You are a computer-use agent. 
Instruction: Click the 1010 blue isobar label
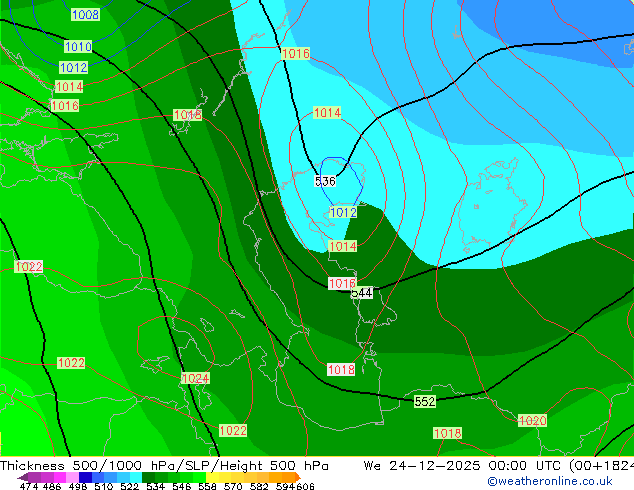(x=78, y=47)
